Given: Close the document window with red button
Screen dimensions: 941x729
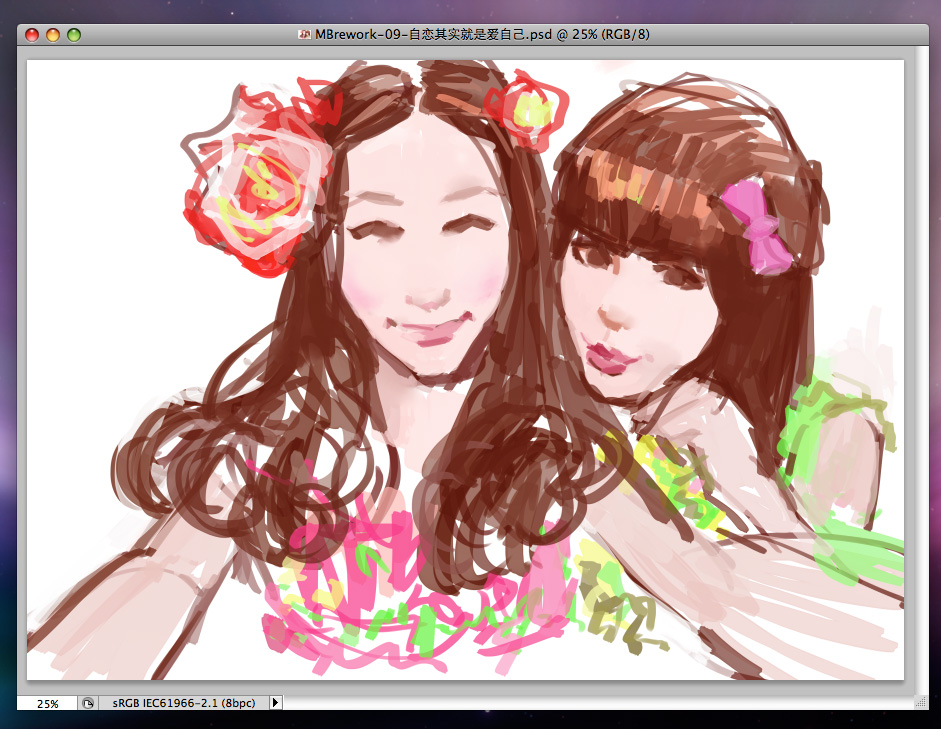Looking at the screenshot, I should point(32,35).
